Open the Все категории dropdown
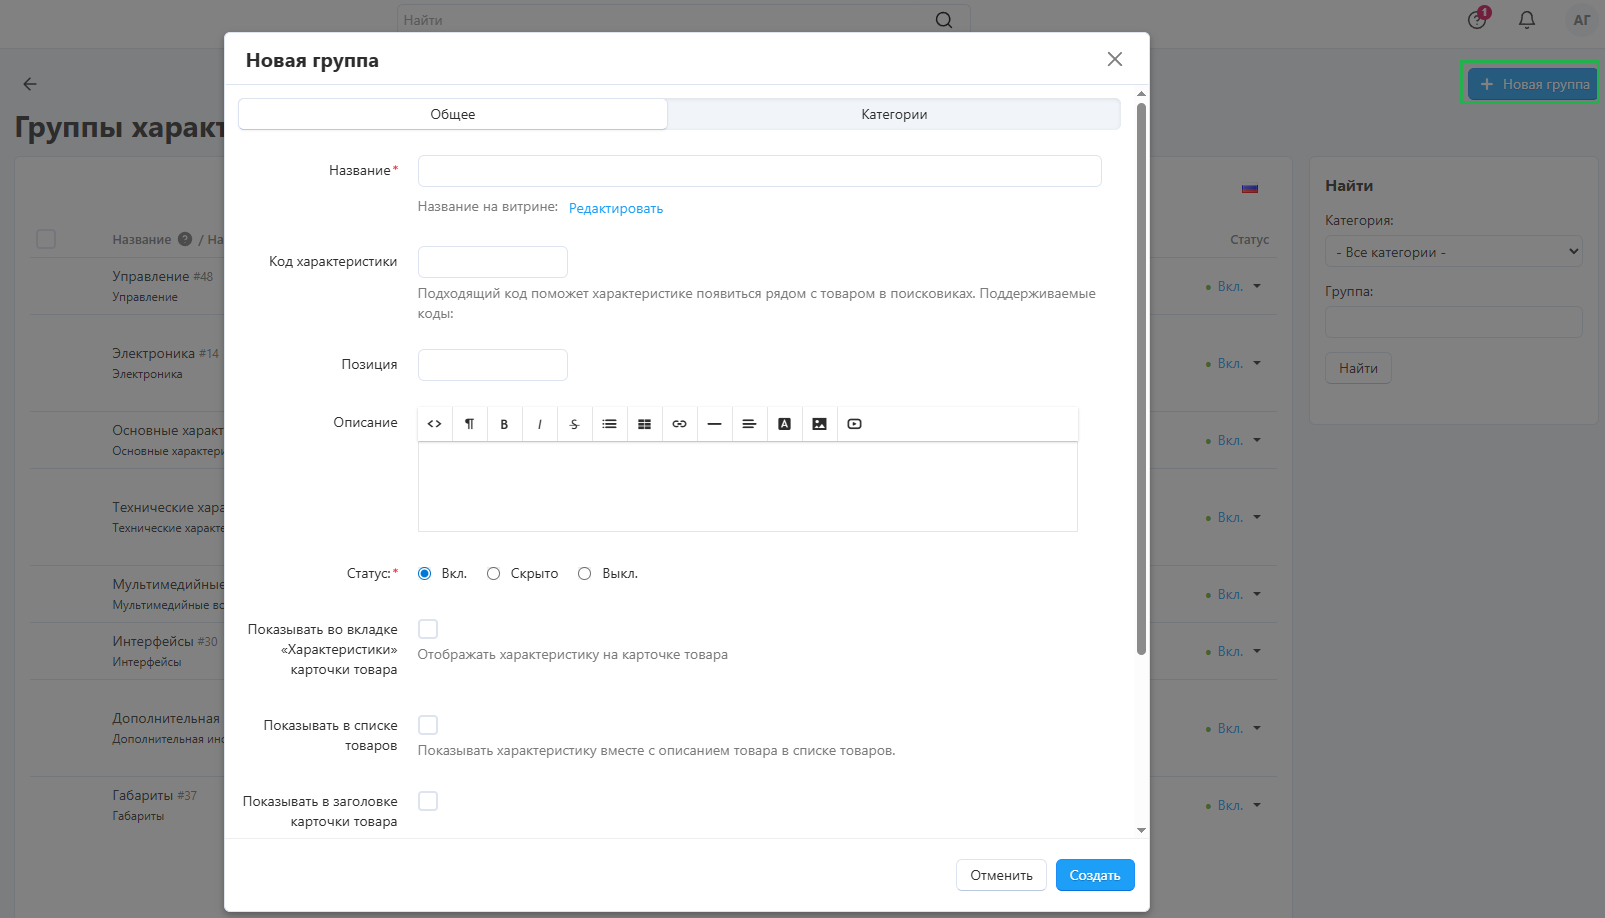 [x=1454, y=252]
